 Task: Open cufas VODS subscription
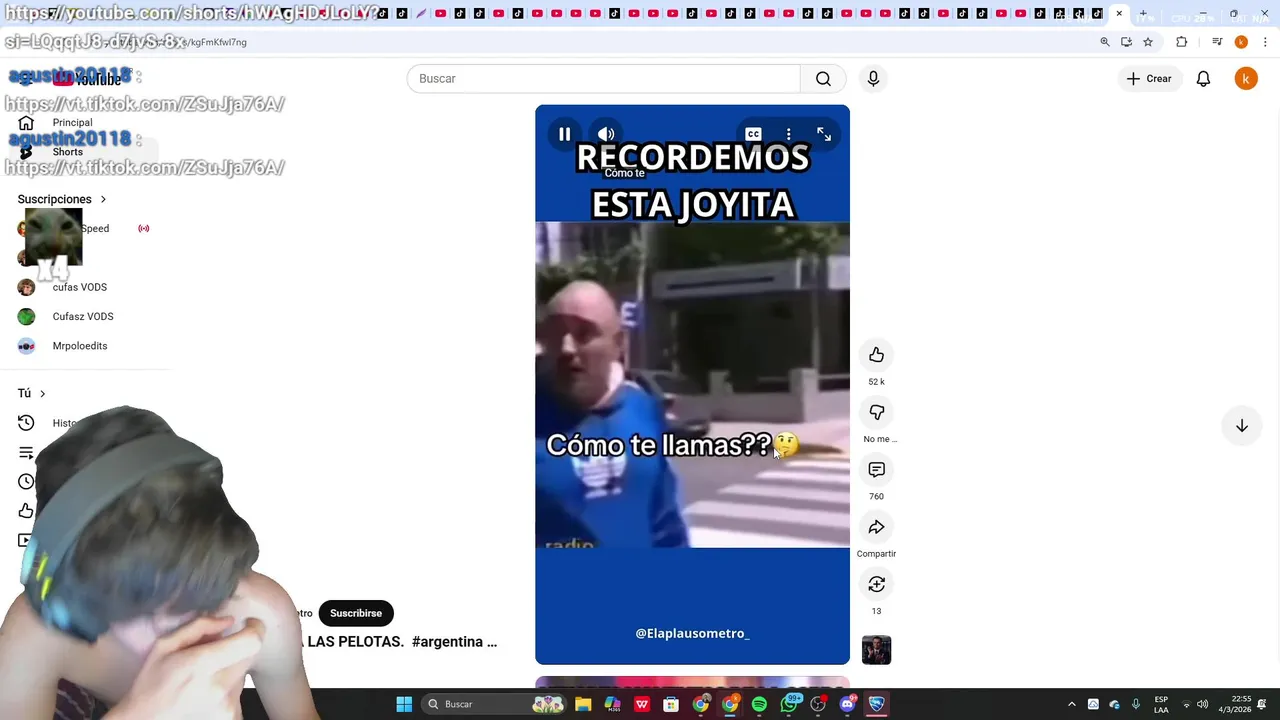pos(80,287)
